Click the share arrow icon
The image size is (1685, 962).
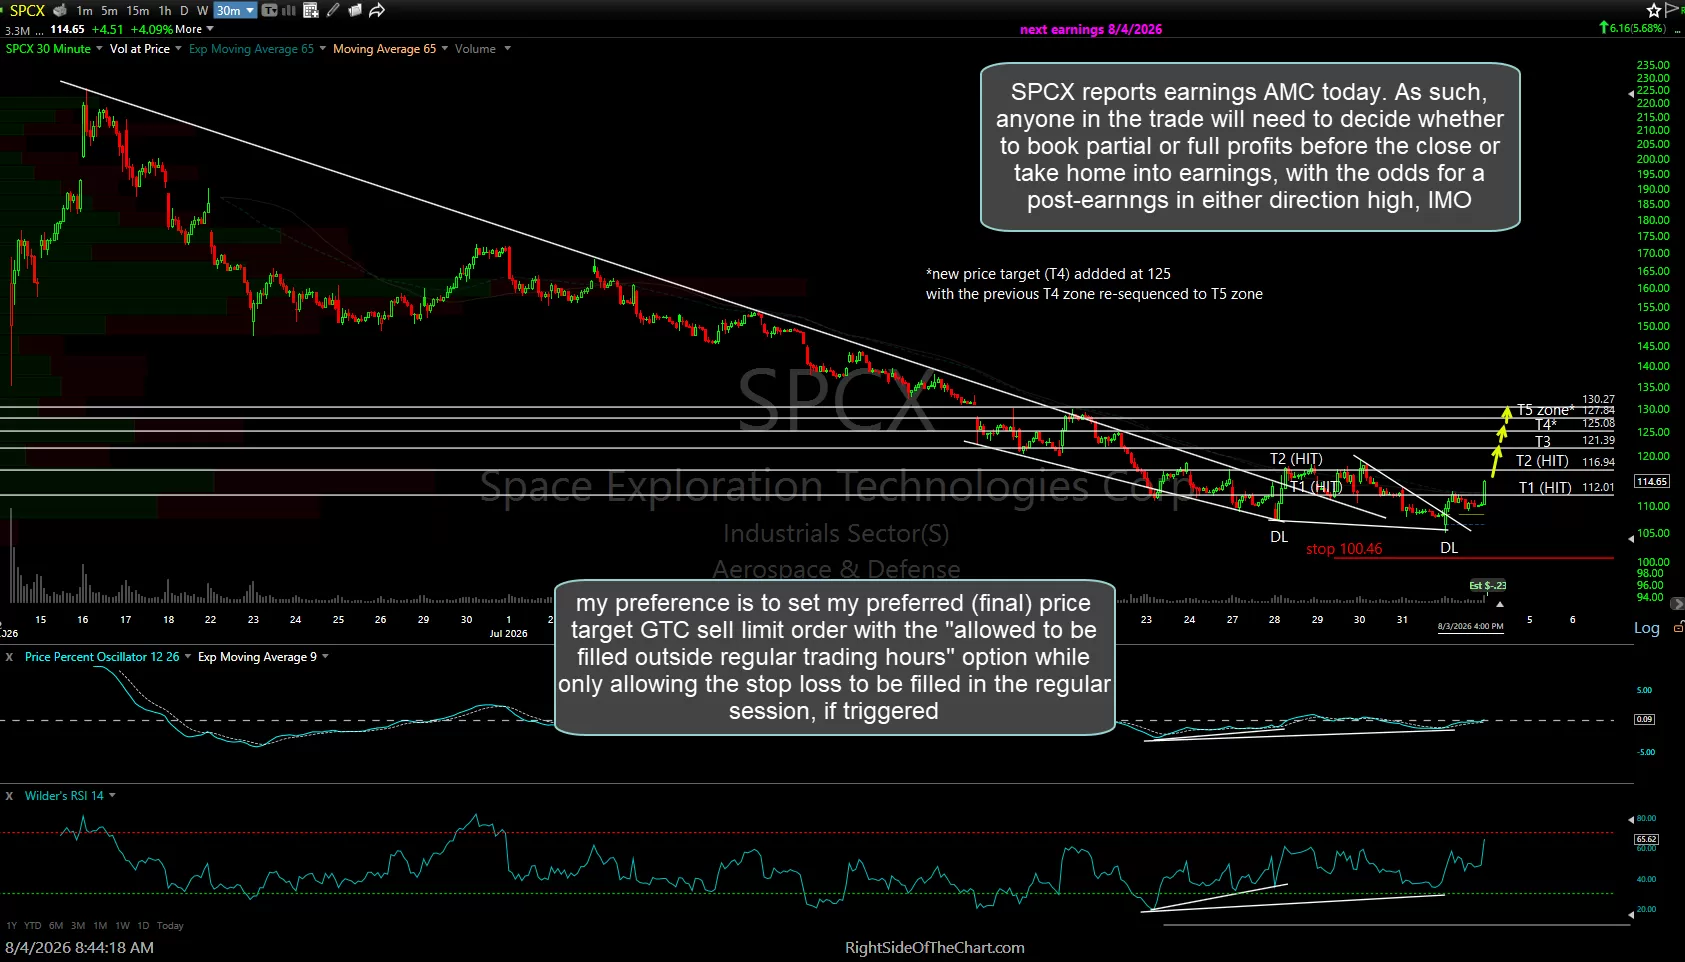[377, 10]
